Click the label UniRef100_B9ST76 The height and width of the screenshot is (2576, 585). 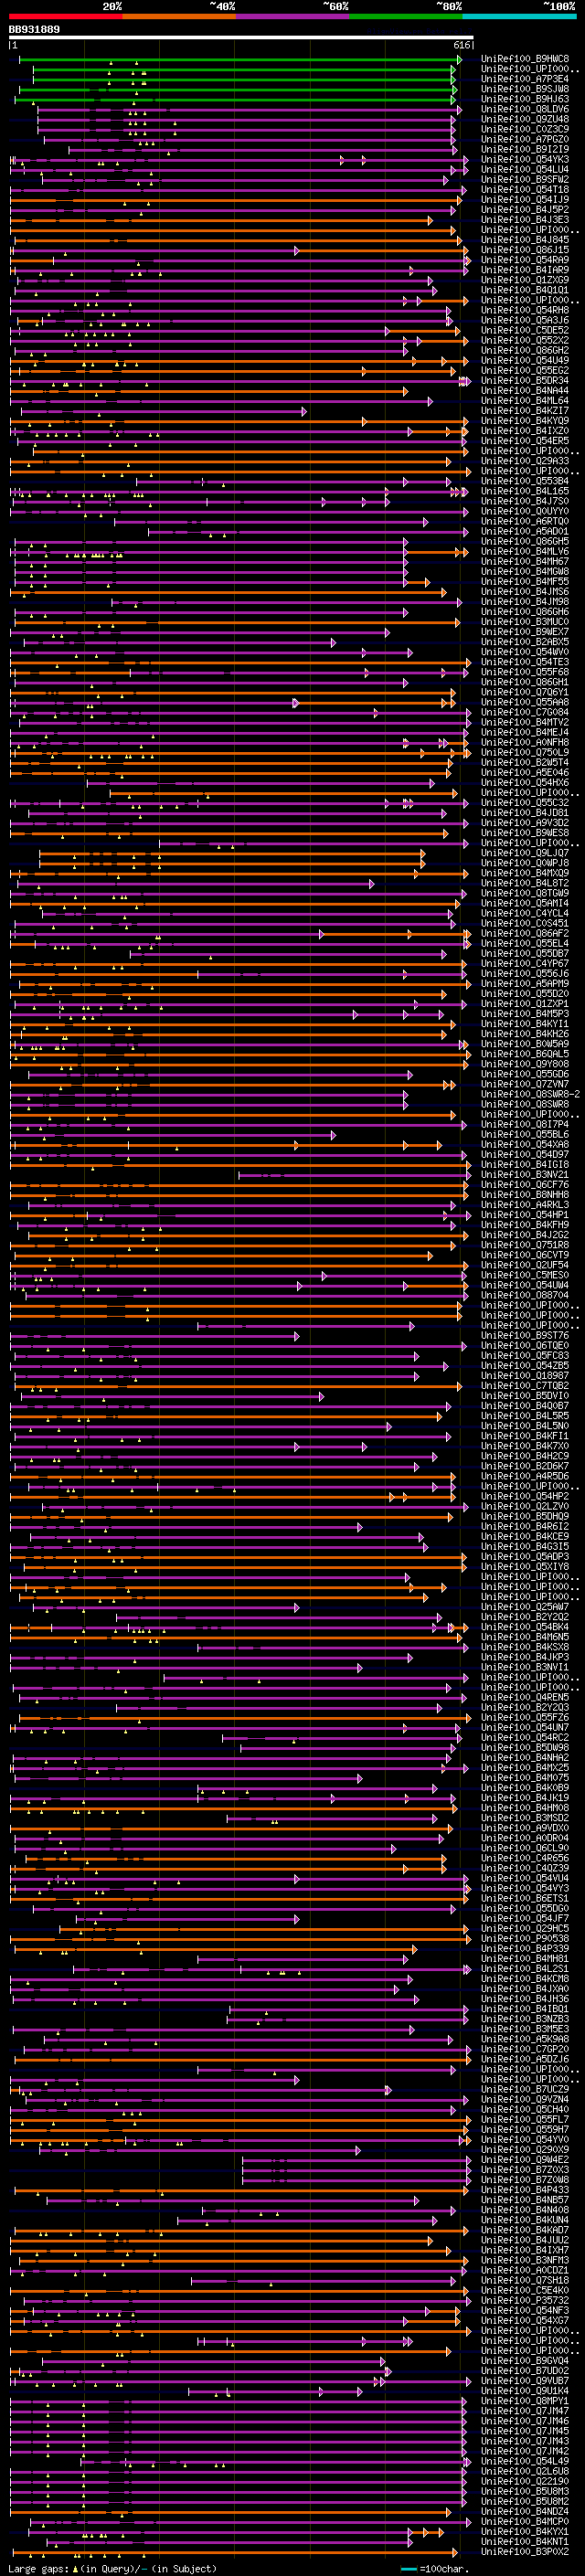(525, 1336)
